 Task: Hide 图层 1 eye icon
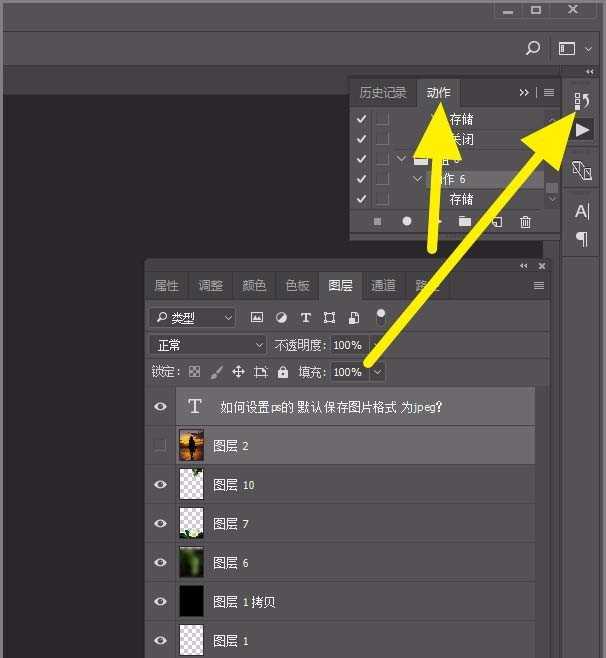tap(160, 640)
